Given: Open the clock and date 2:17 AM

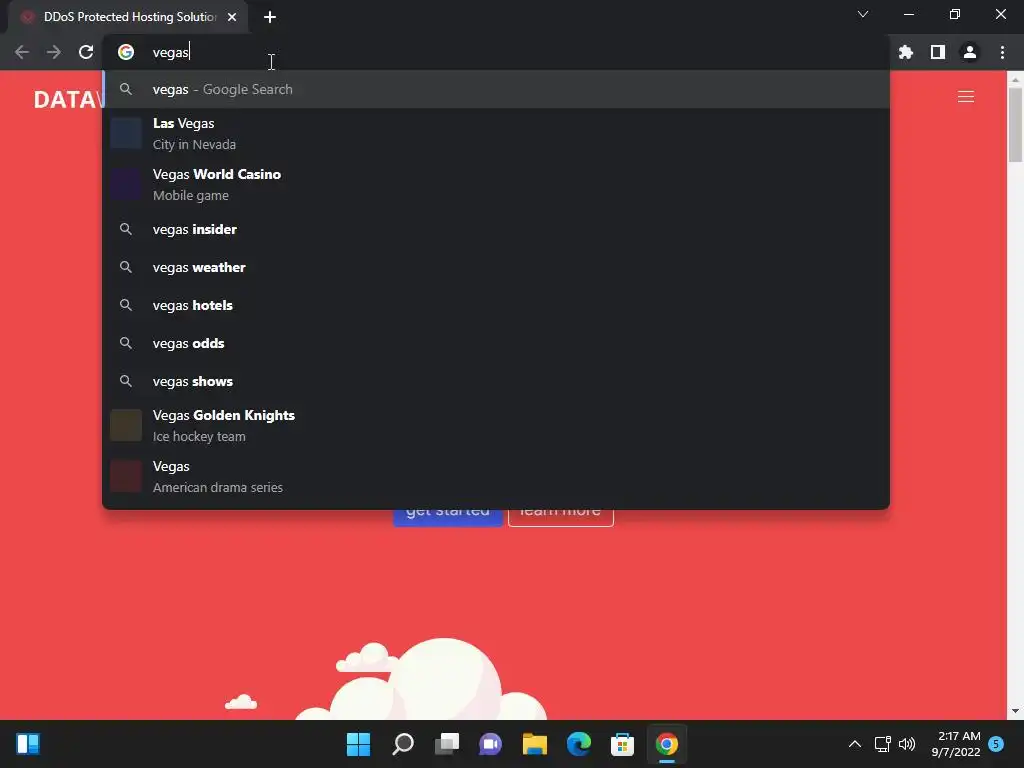Looking at the screenshot, I should [956, 744].
